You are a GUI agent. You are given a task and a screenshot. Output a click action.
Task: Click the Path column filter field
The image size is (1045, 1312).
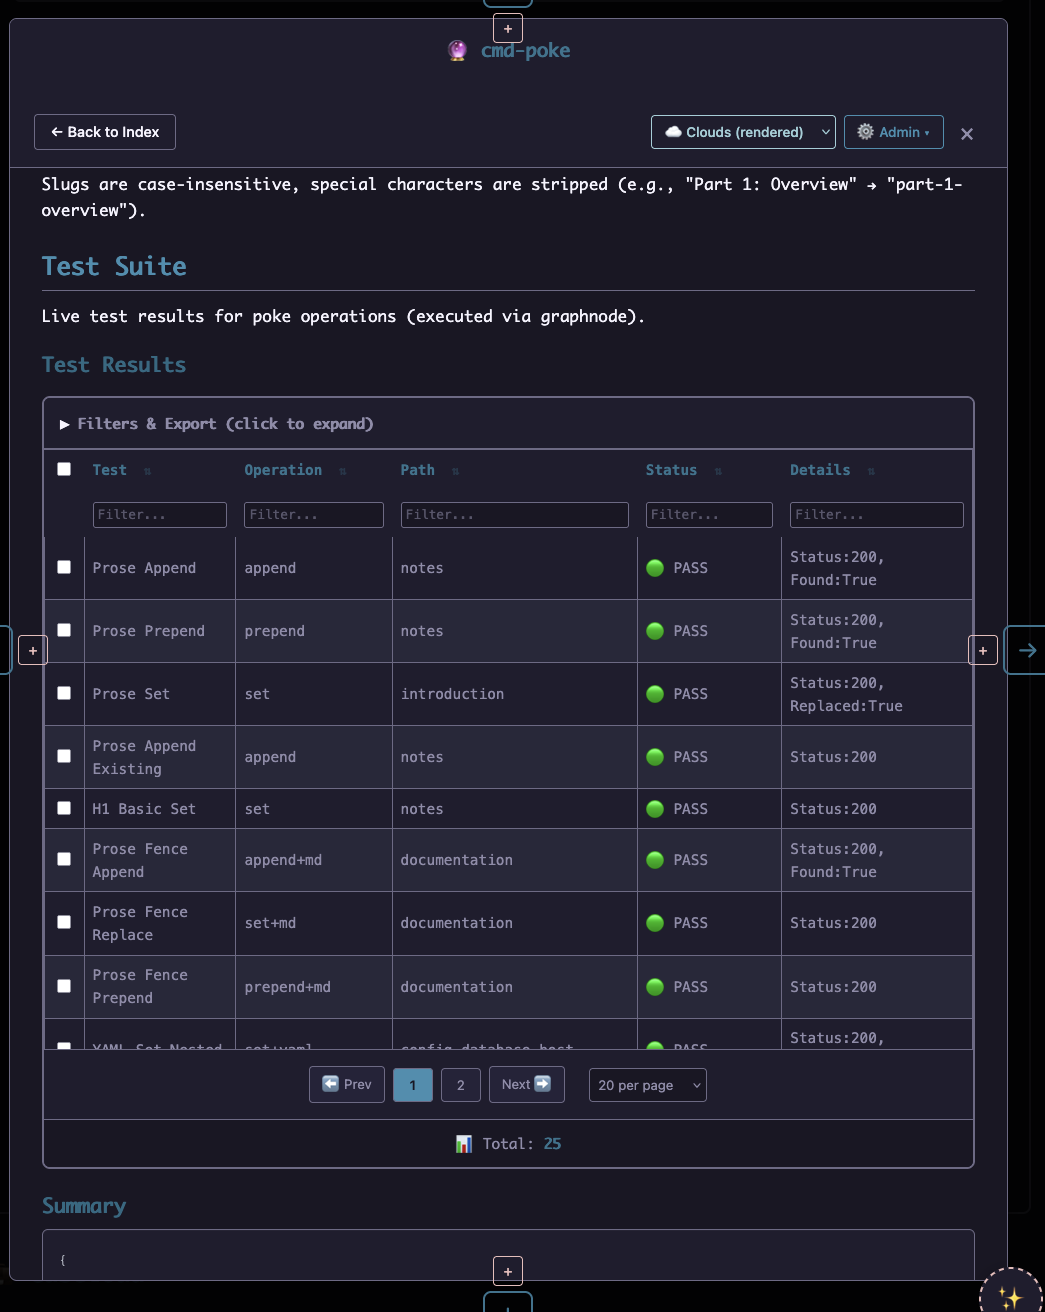(x=514, y=515)
